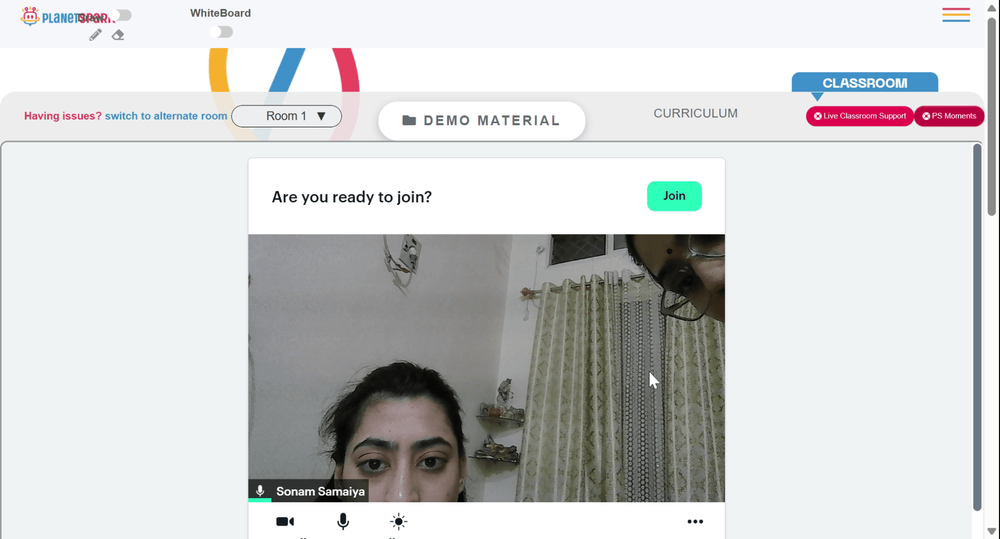Open PS Moments
Viewport: 1000px width, 539px height.
click(949, 116)
